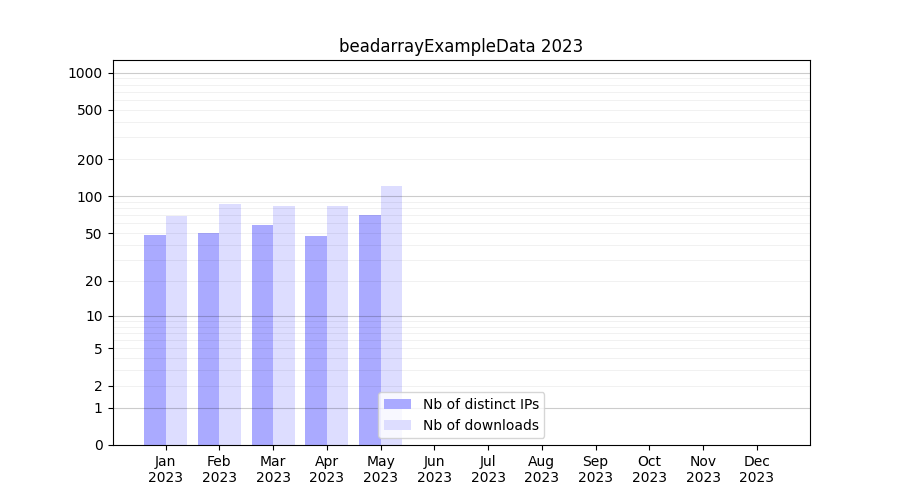Image resolution: width=900 pixels, height=500 pixels.
Task: Select the February downloads bar
Action: pyautogui.click(x=230, y=325)
